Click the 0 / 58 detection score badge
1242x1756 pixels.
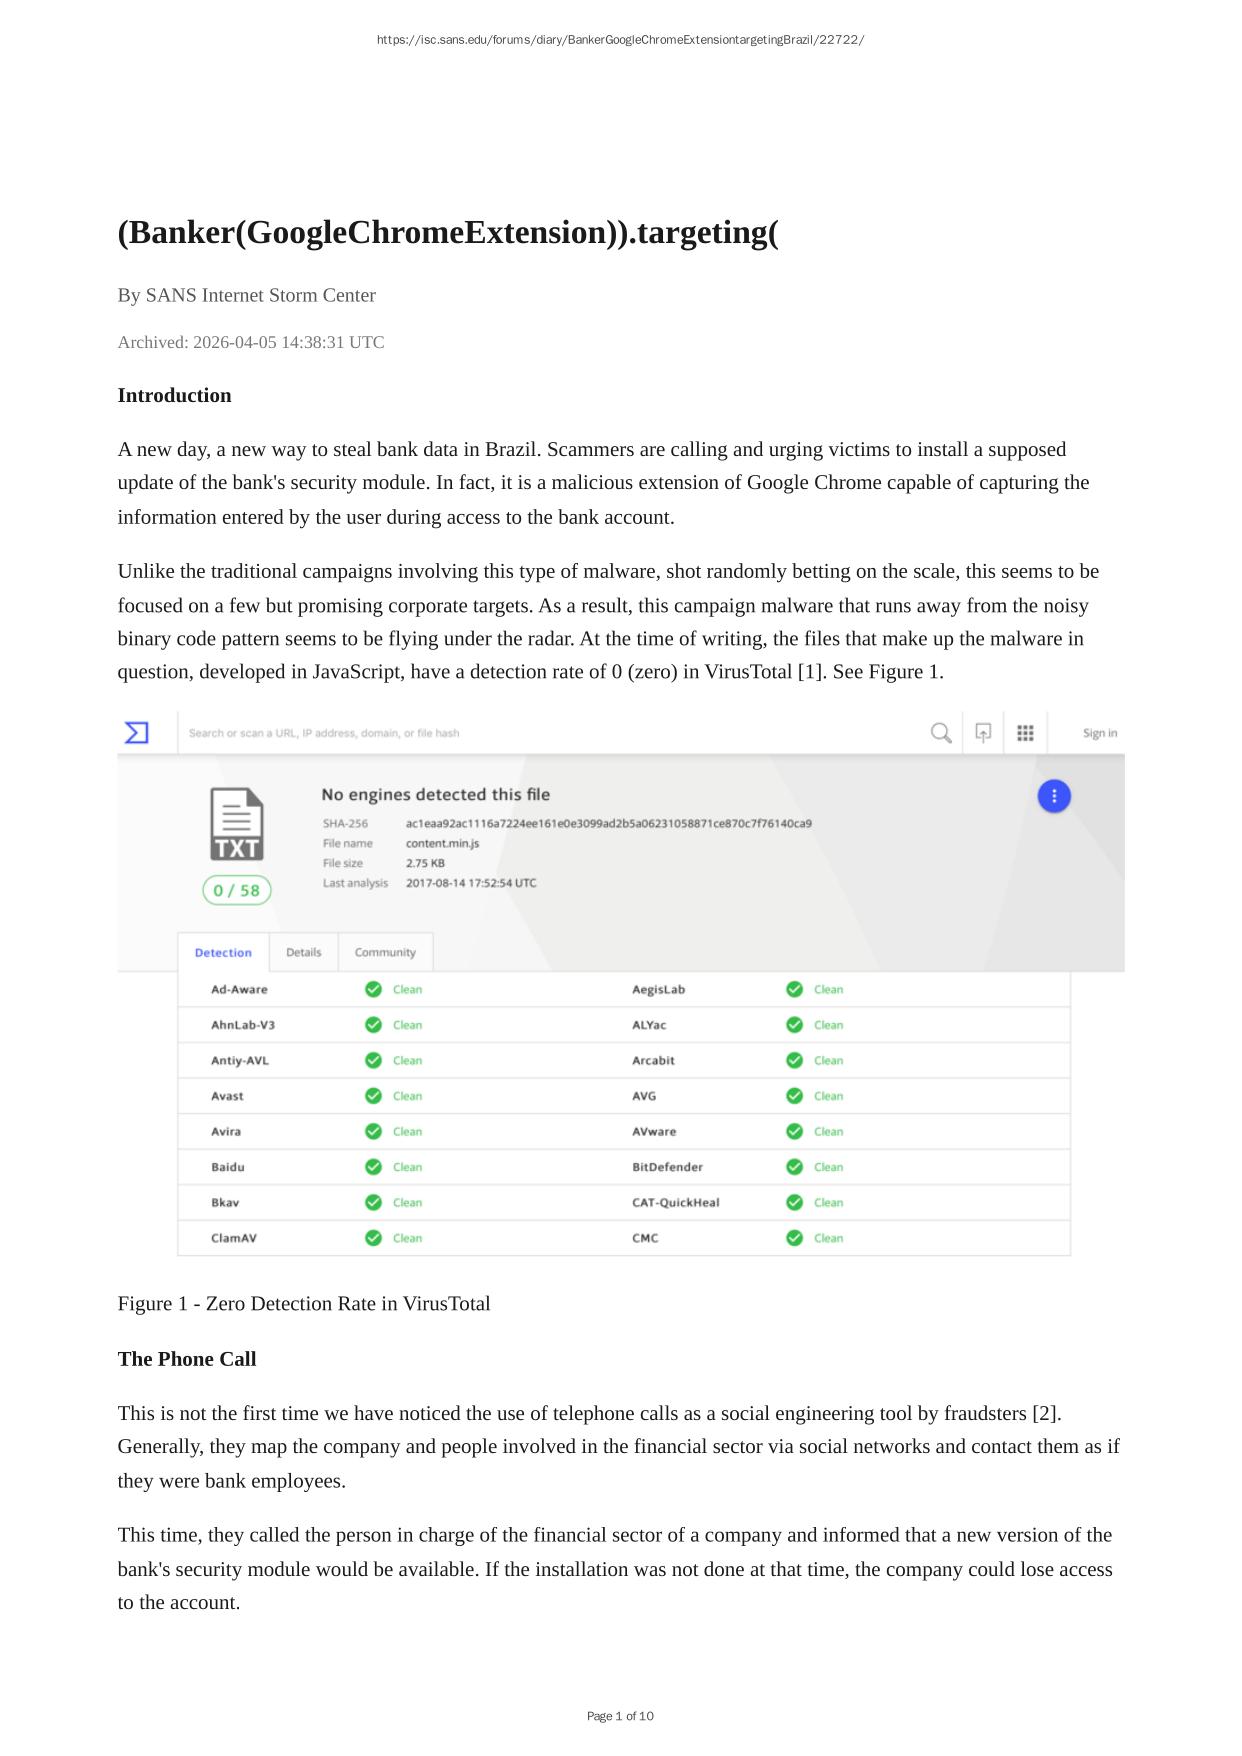237,890
